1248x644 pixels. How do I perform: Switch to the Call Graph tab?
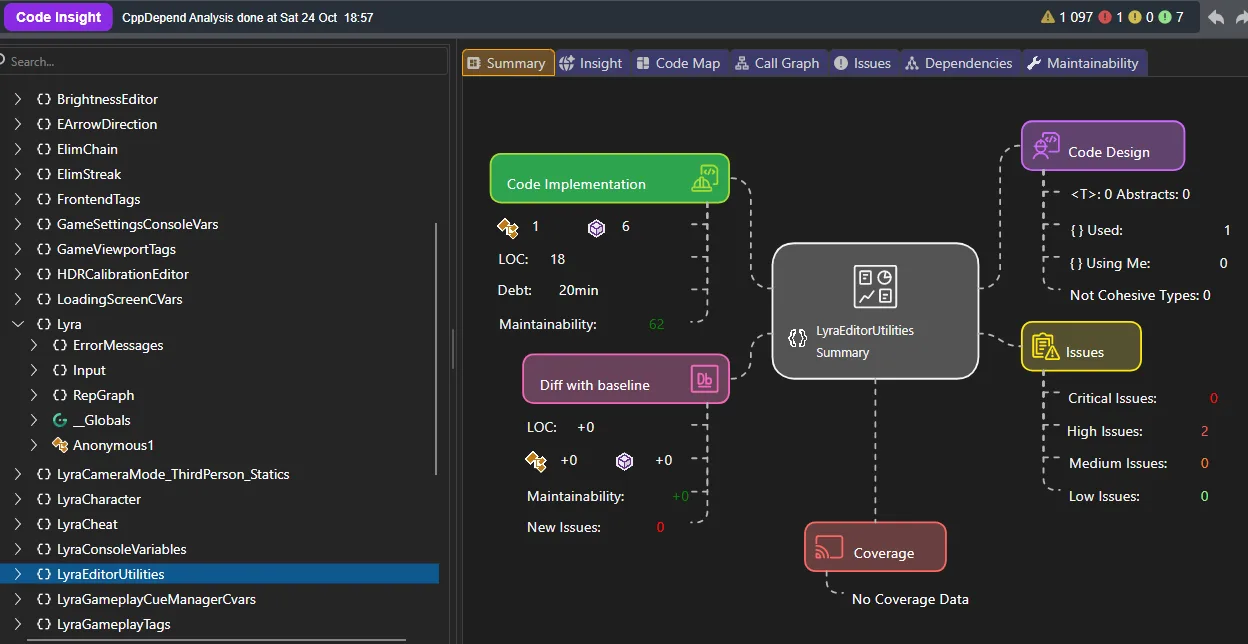tap(777, 63)
